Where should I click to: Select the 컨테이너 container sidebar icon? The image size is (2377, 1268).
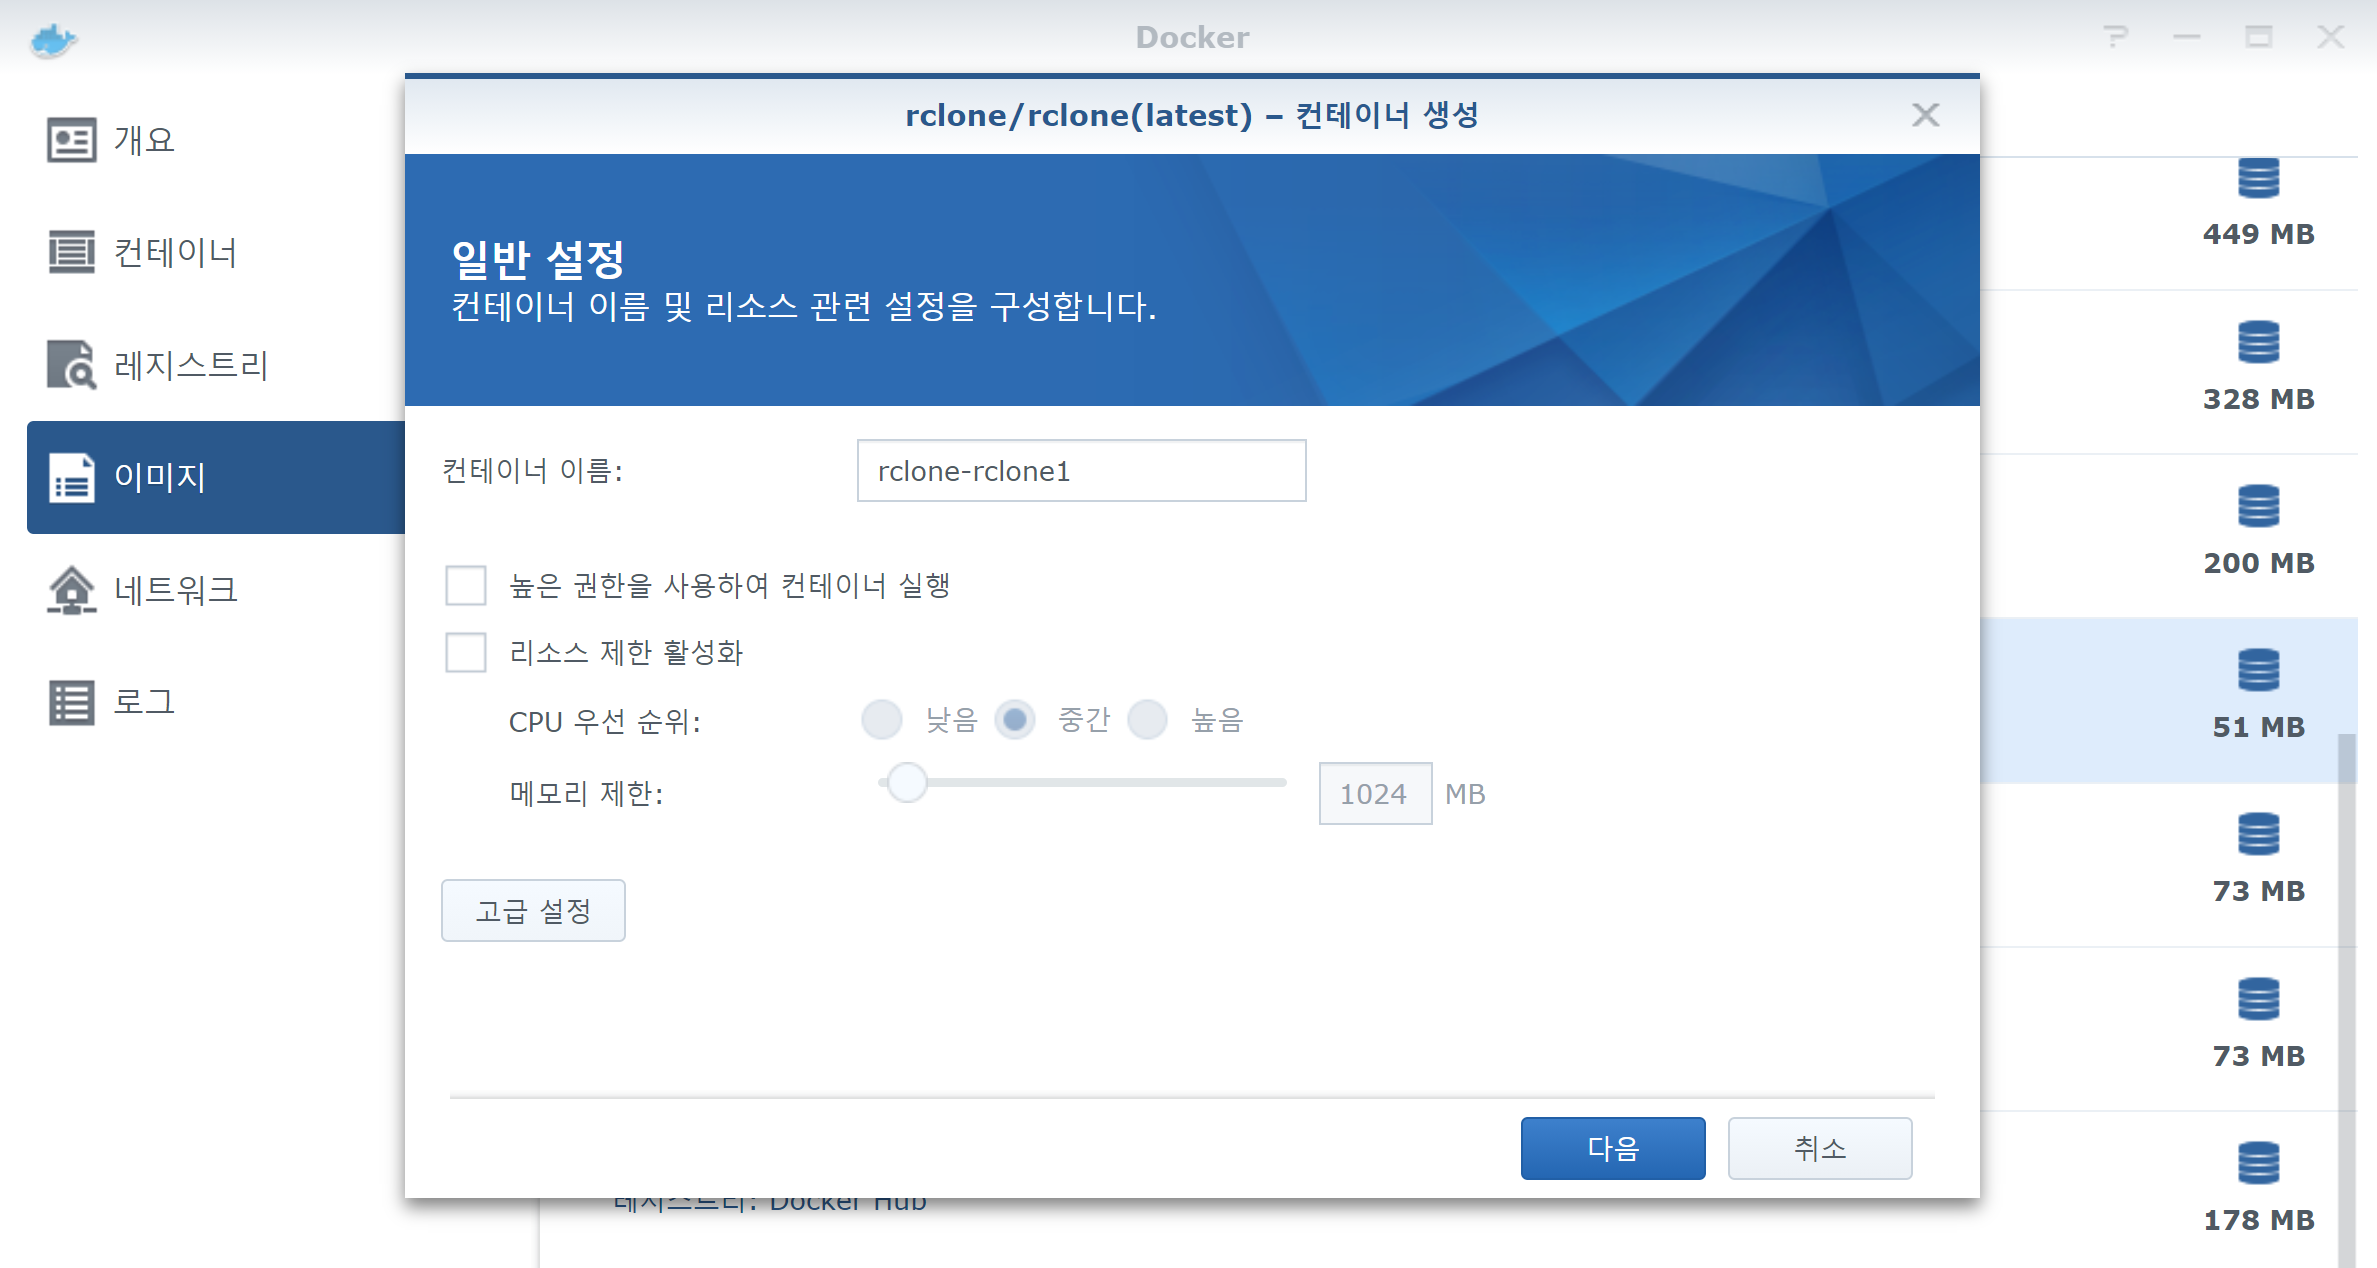coord(71,252)
